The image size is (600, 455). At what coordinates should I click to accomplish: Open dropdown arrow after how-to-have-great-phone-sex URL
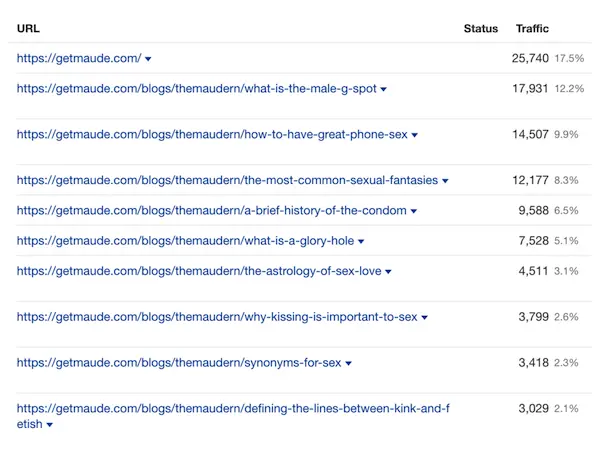point(414,136)
